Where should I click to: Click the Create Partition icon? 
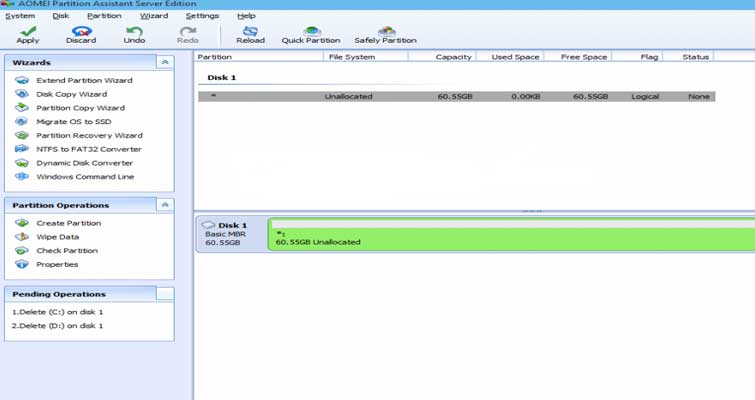pyautogui.click(x=22, y=223)
